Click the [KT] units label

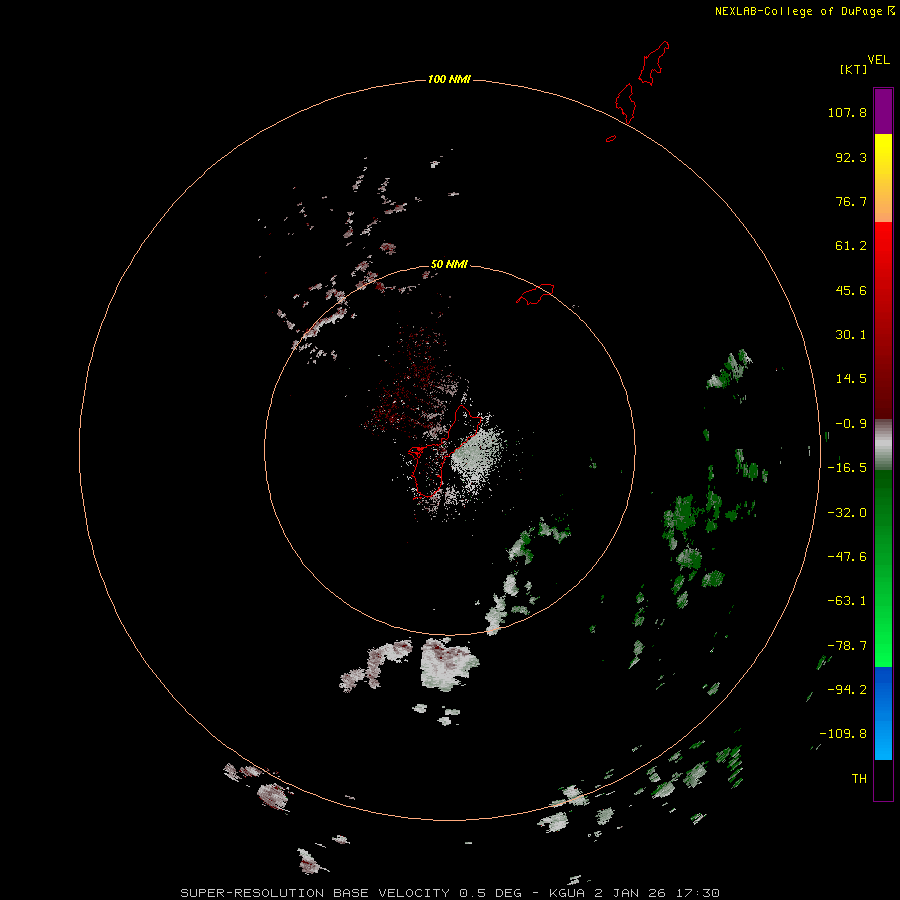click(853, 69)
